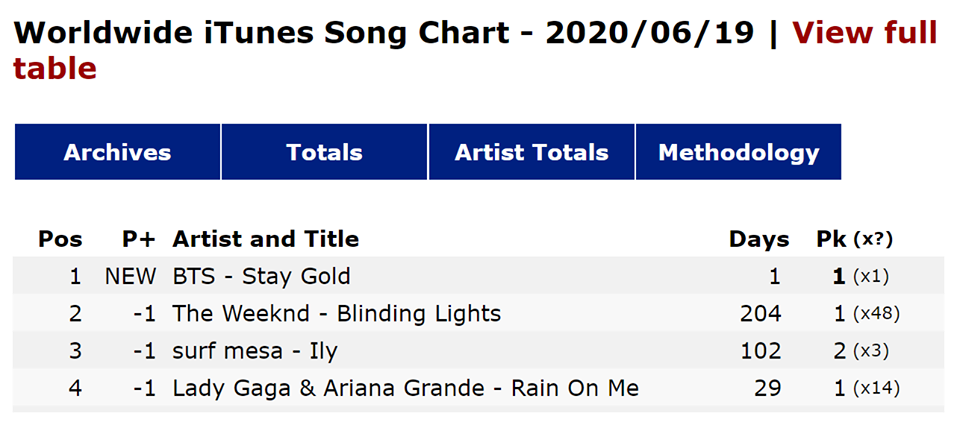Image resolution: width=960 pixels, height=425 pixels.
Task: Select The Weeknd - Blinding Lights entry
Action: 336,314
